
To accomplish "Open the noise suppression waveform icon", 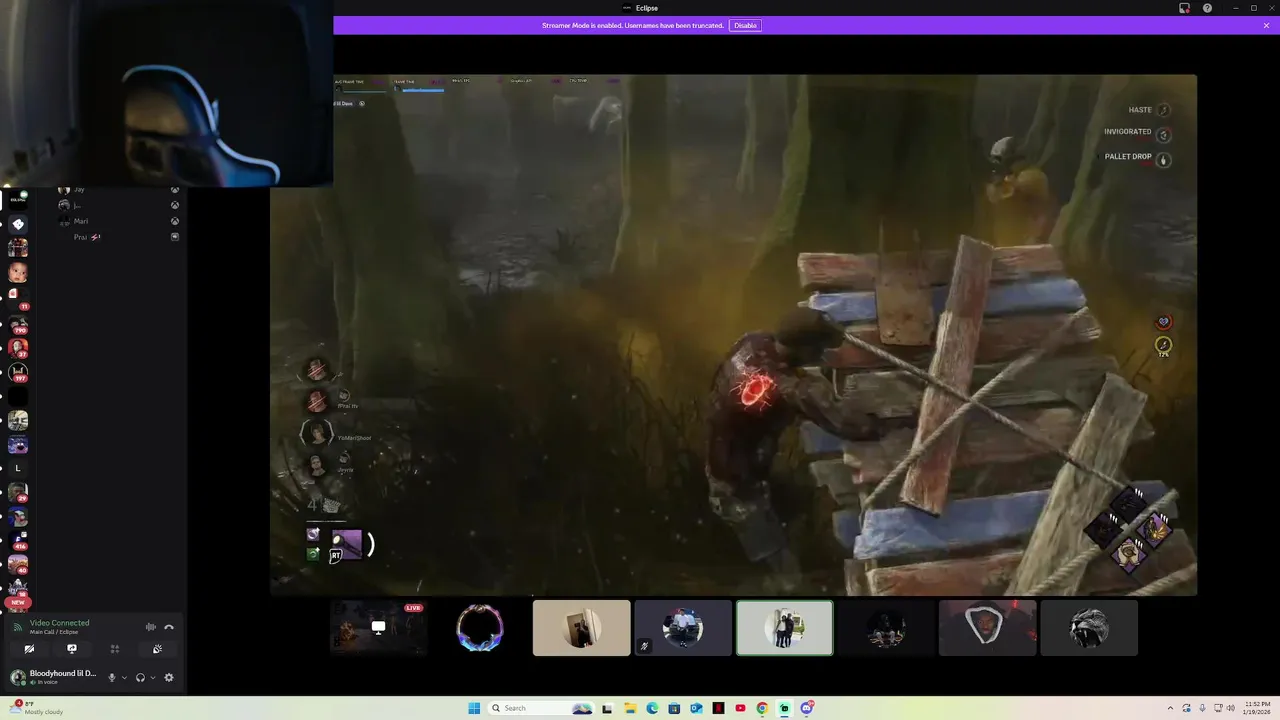I will point(151,627).
